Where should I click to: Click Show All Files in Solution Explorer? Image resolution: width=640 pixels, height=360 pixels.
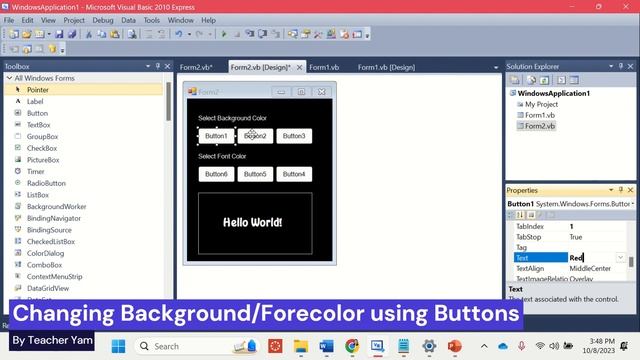pyautogui.click(x=531, y=80)
